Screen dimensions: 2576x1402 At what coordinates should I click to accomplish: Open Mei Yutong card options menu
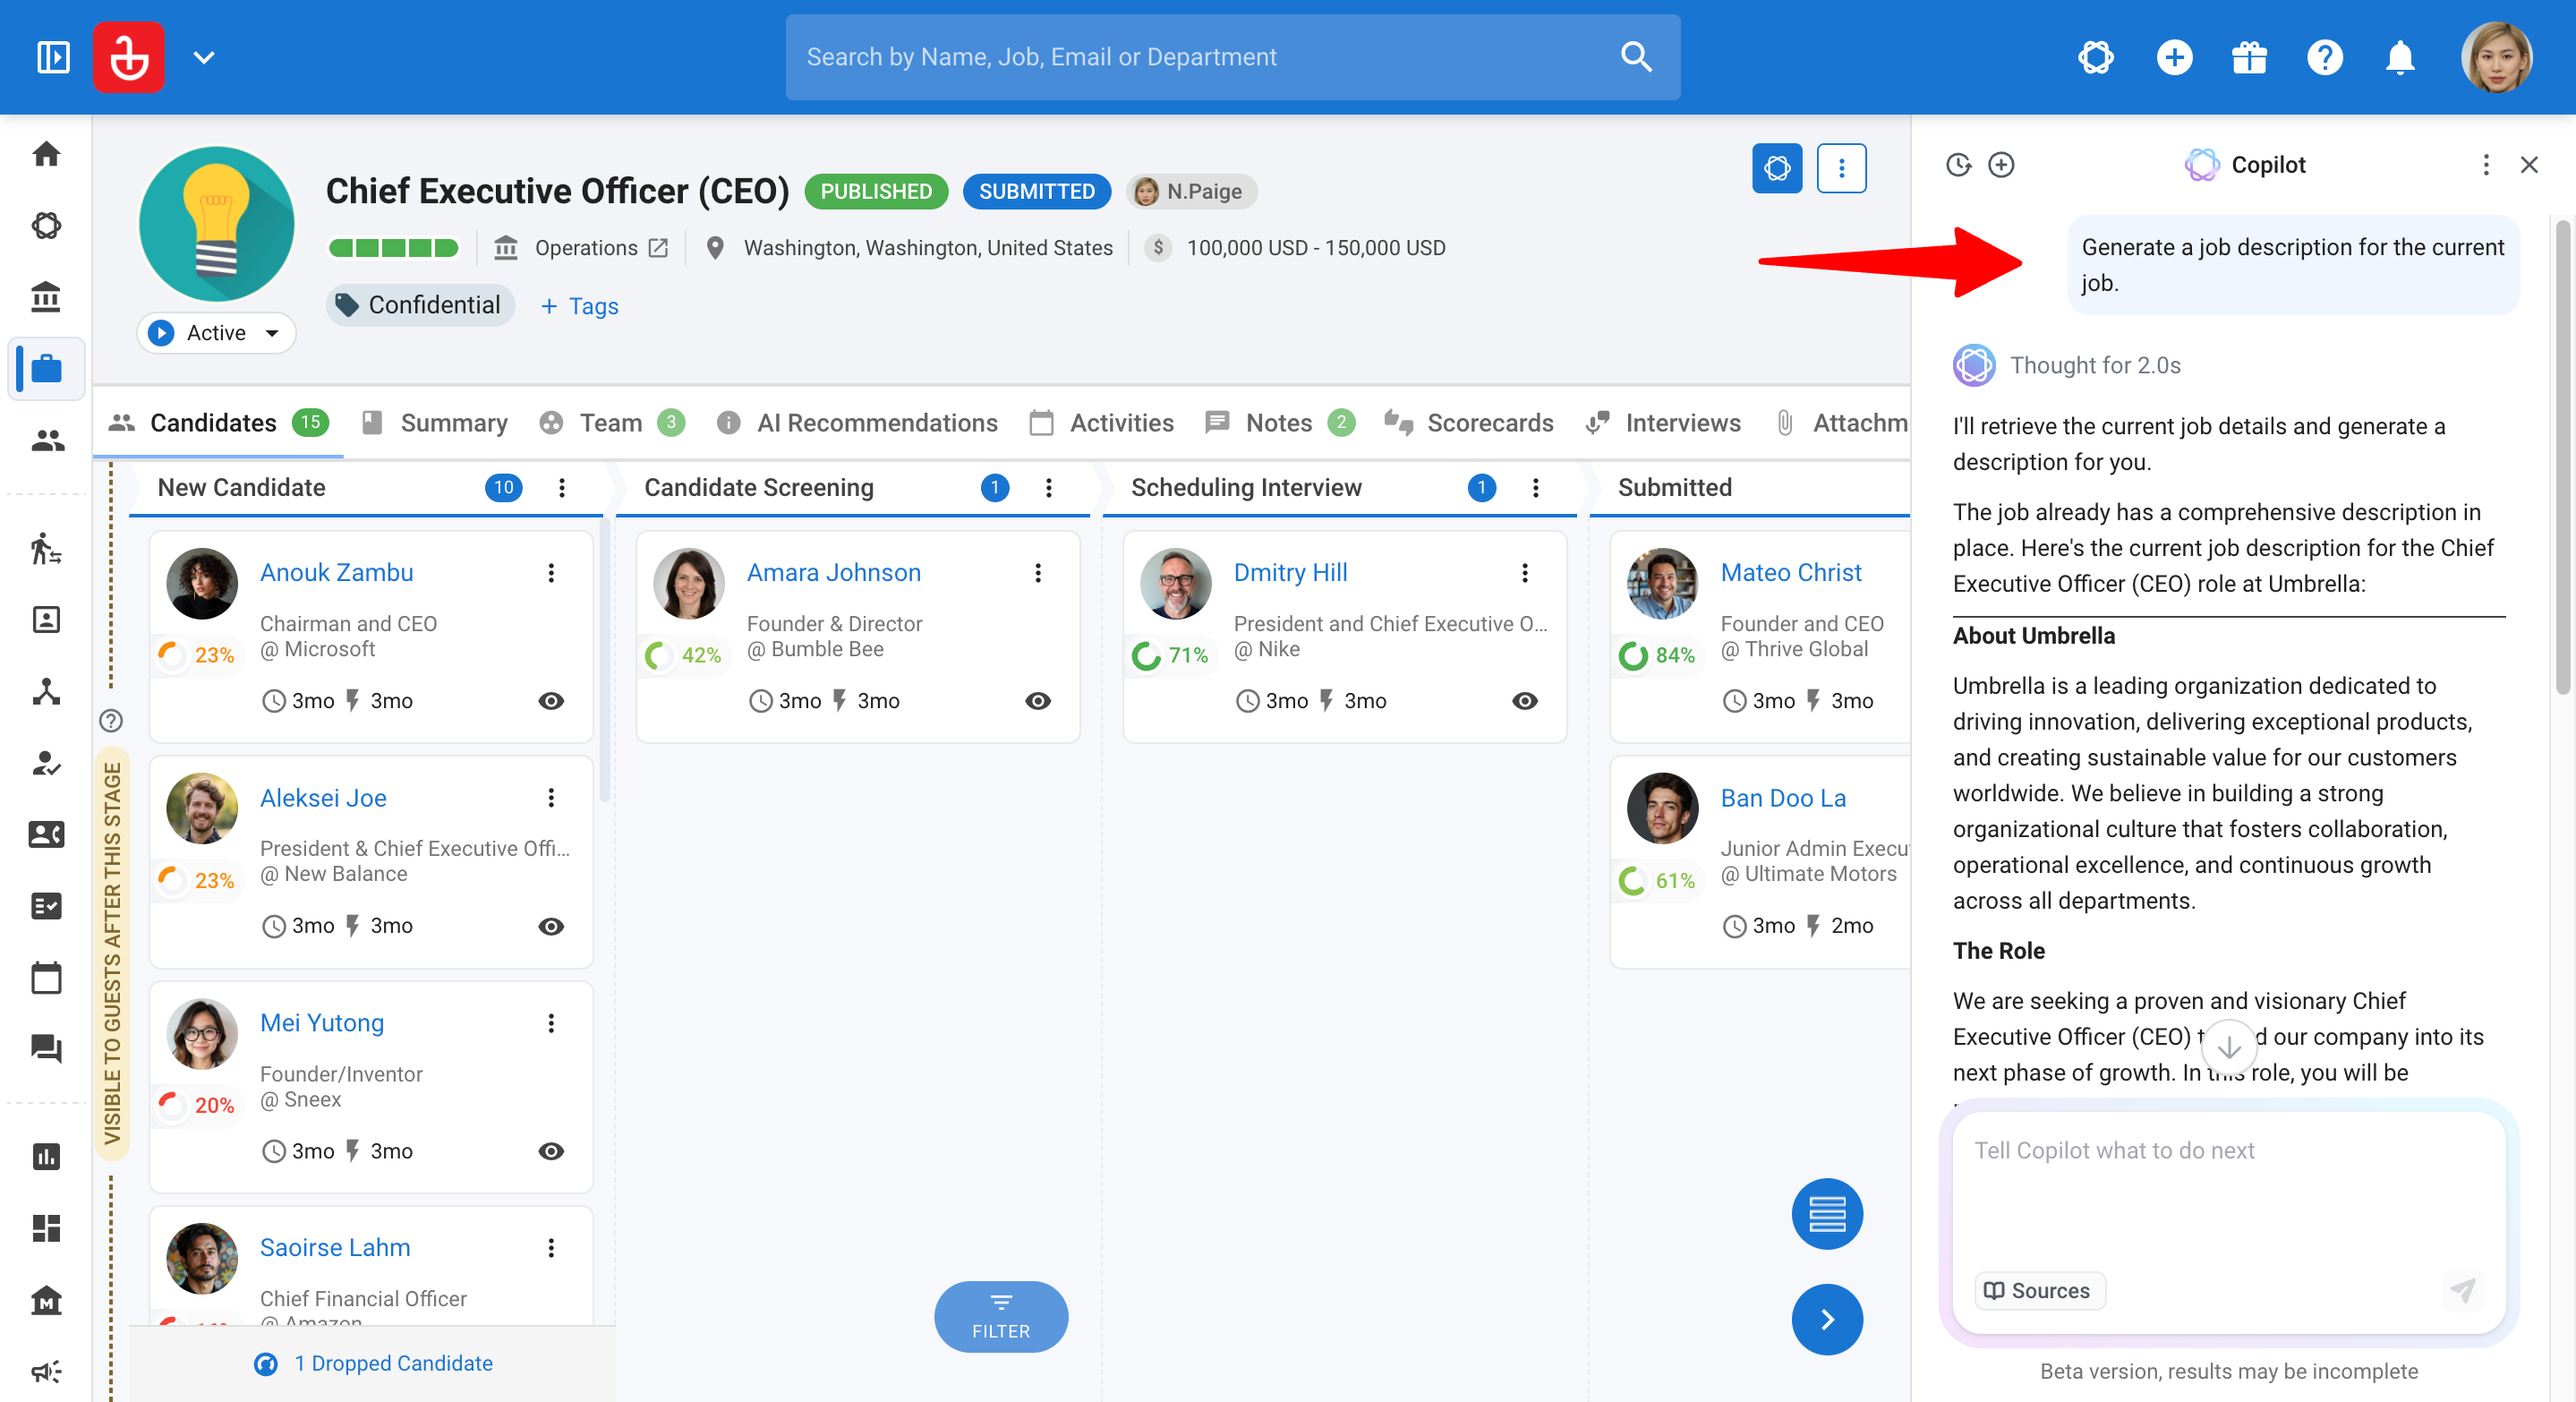point(551,1022)
